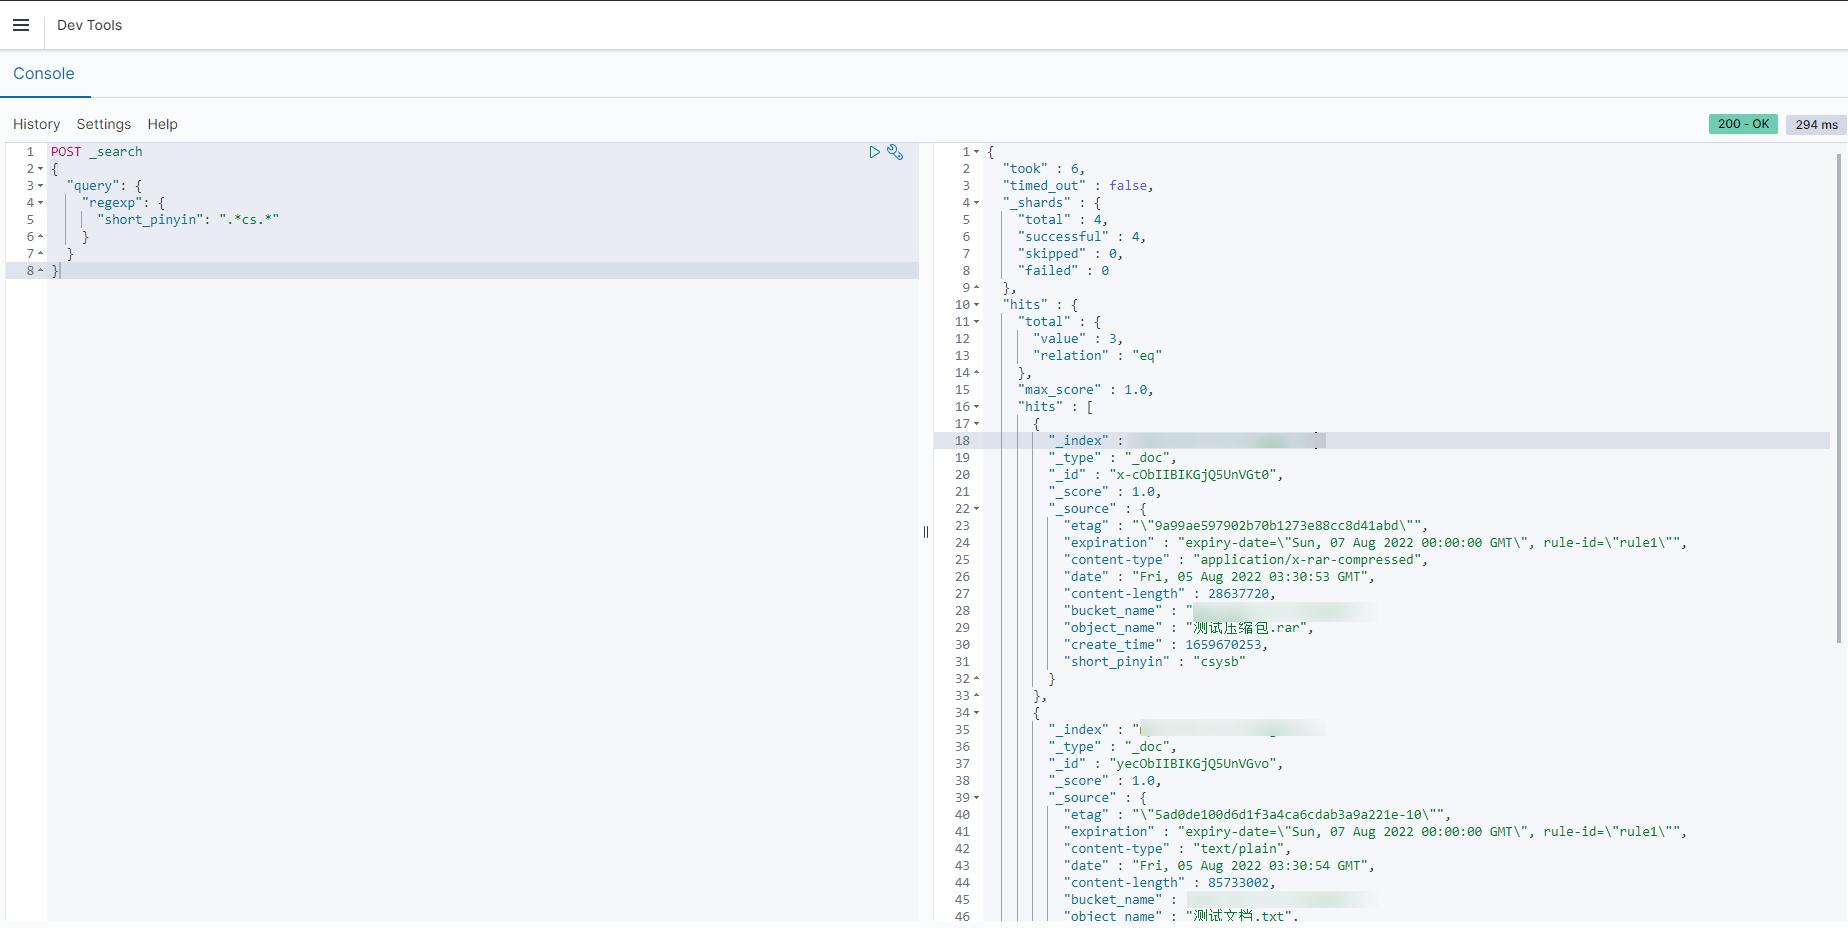Open the hamburger navigation menu
Screen dimensions: 1848x928
coord(21,25)
